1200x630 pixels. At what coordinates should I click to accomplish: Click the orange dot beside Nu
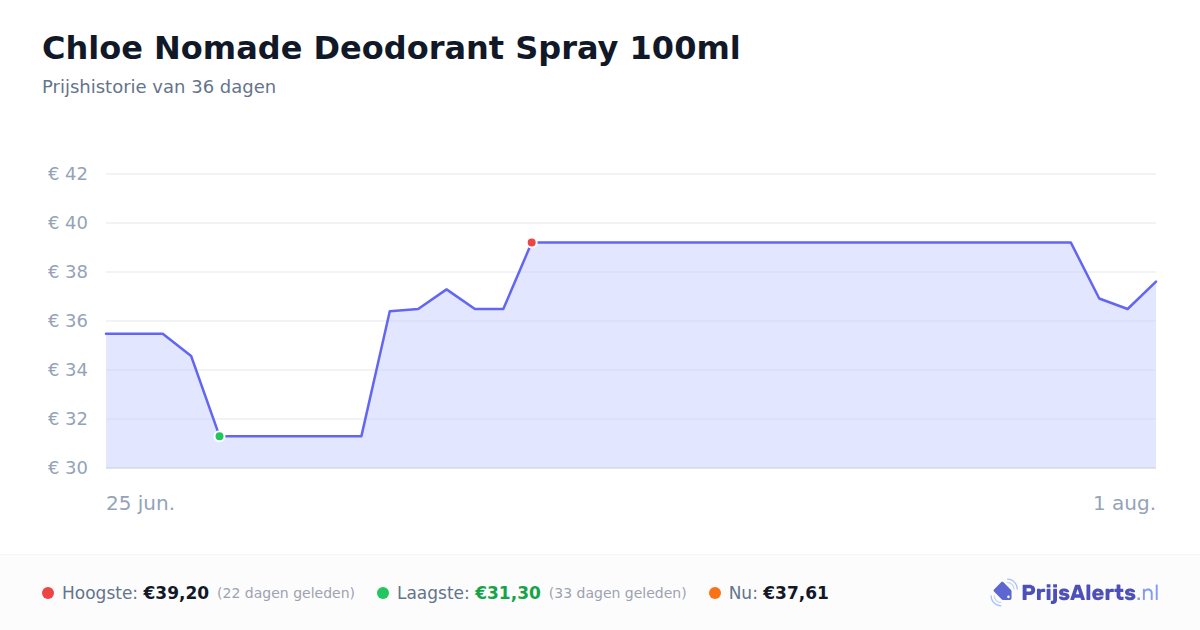(x=715, y=593)
